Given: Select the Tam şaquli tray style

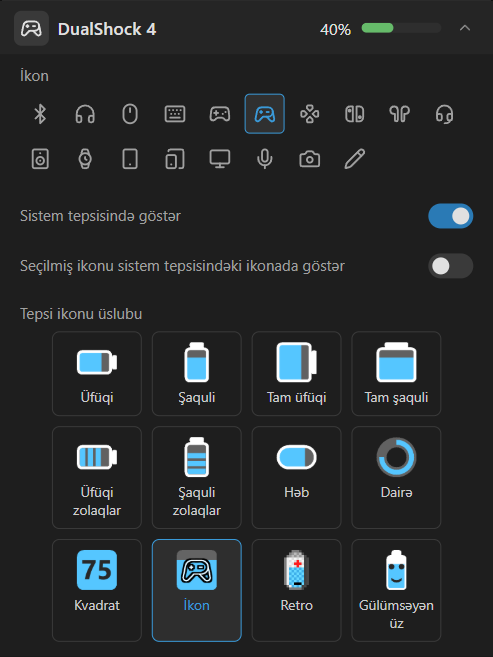Looking at the screenshot, I should [x=396, y=373].
